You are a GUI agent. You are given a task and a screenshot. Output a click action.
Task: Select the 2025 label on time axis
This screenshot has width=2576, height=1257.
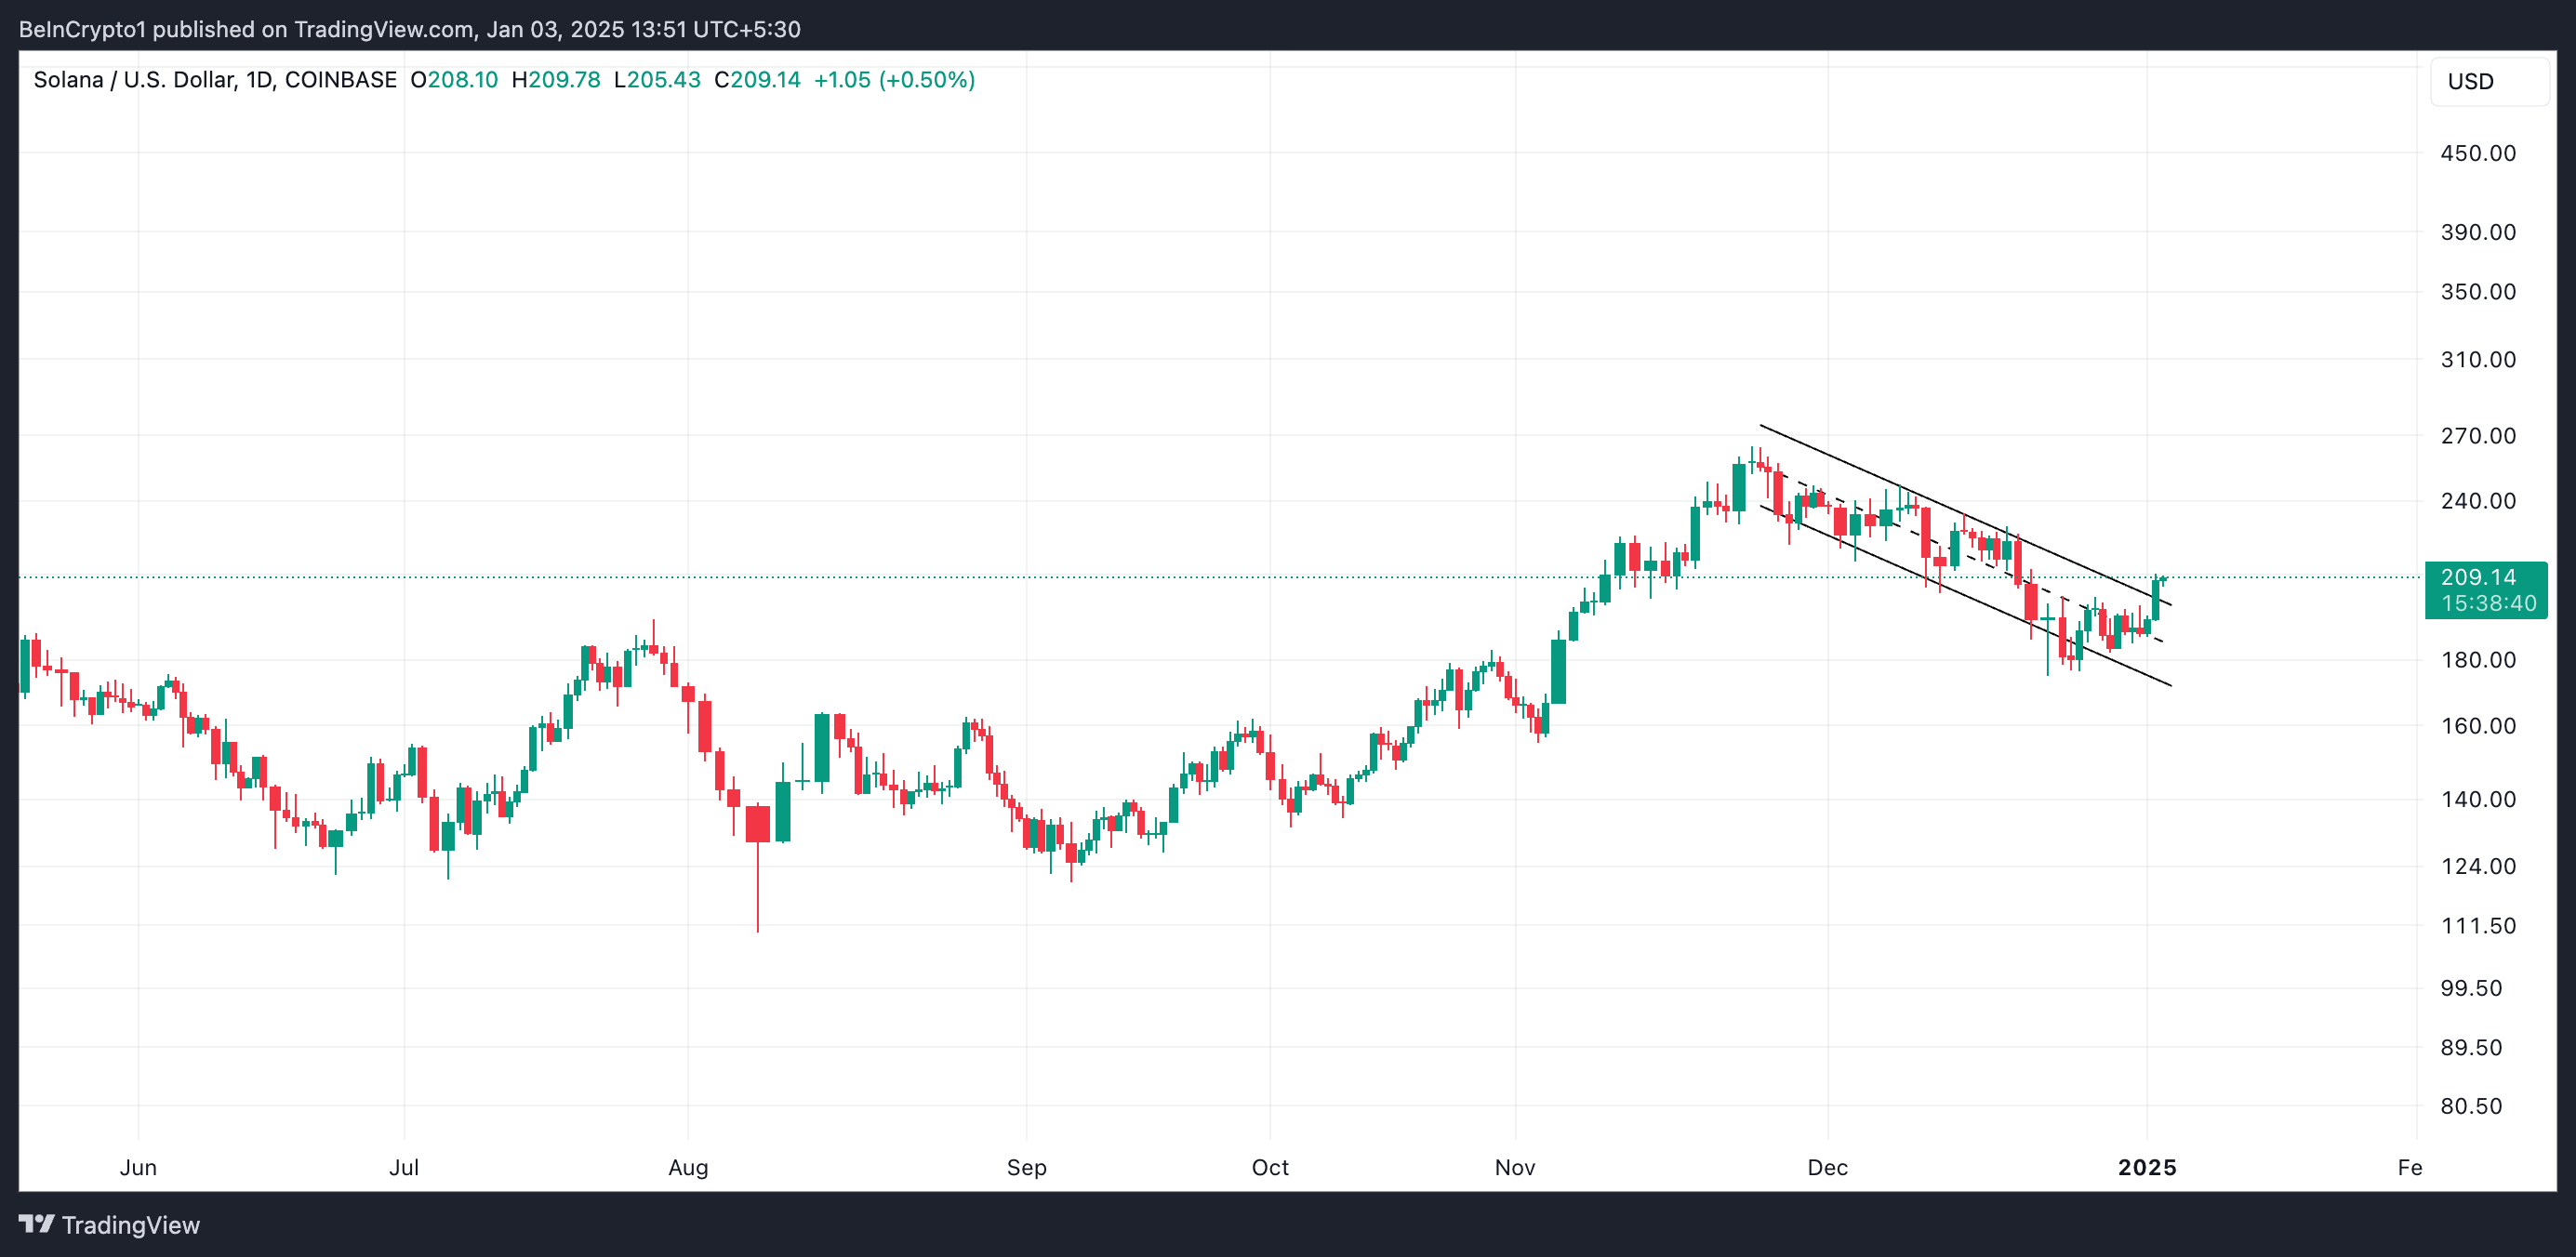(x=2146, y=1167)
